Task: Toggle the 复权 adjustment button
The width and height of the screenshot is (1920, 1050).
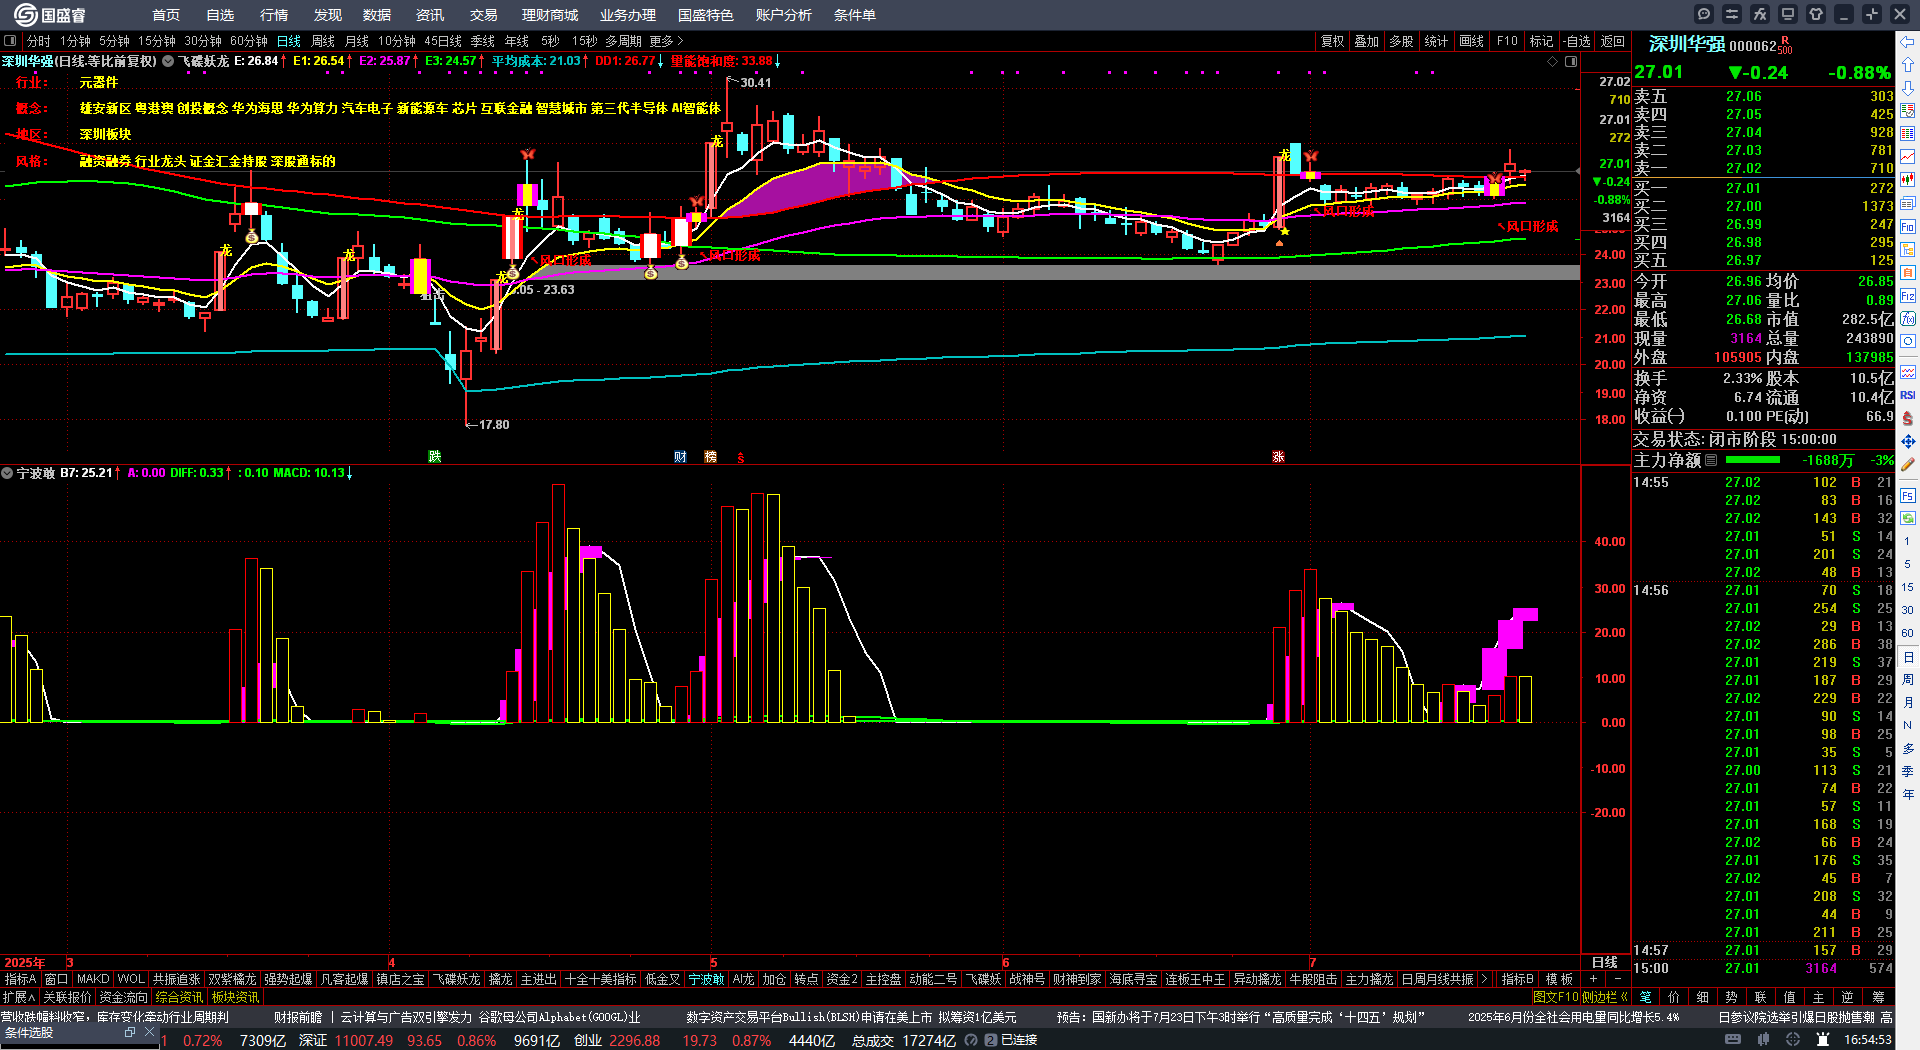Action: click(1332, 41)
